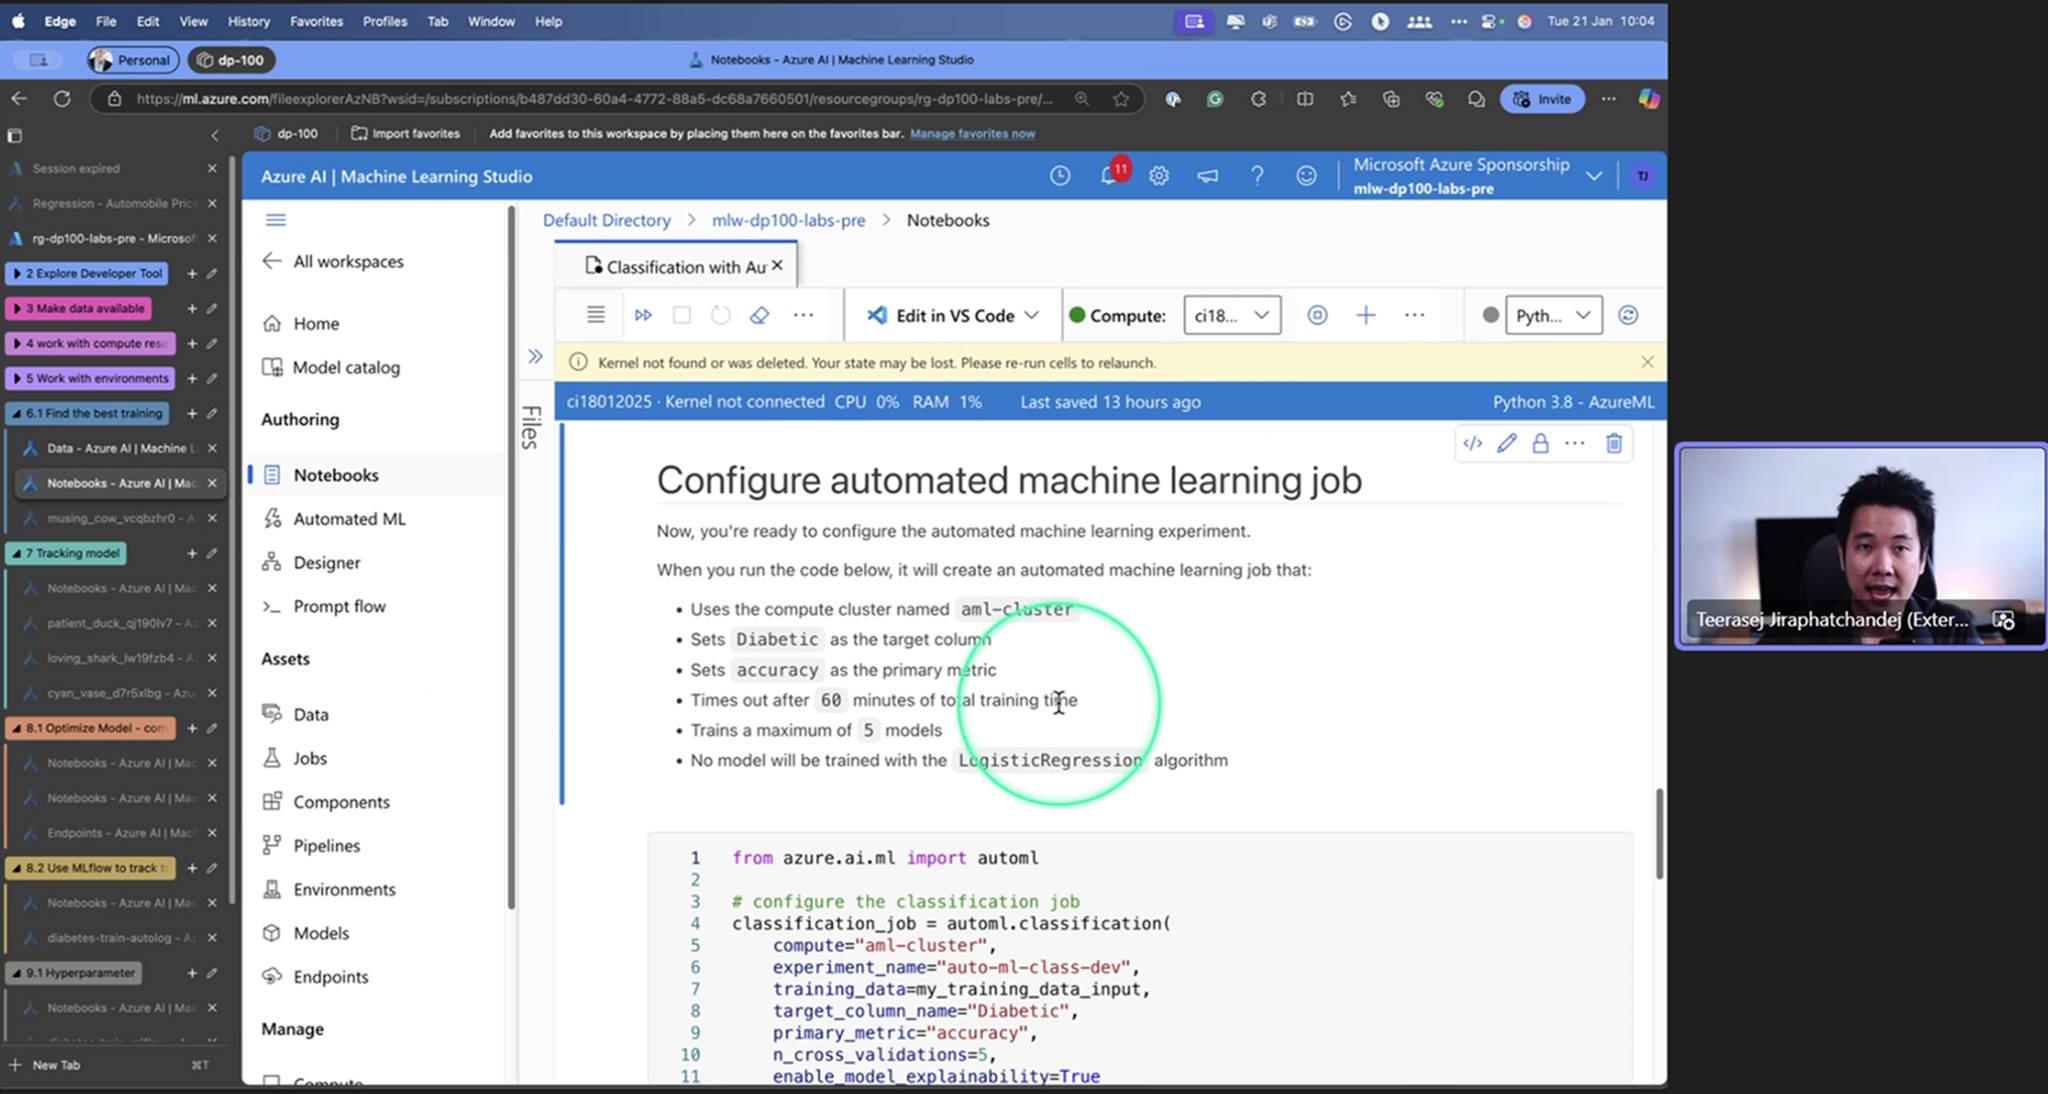Open a New Tab in sidebar
This screenshot has width=2048, height=1094.
point(56,1065)
